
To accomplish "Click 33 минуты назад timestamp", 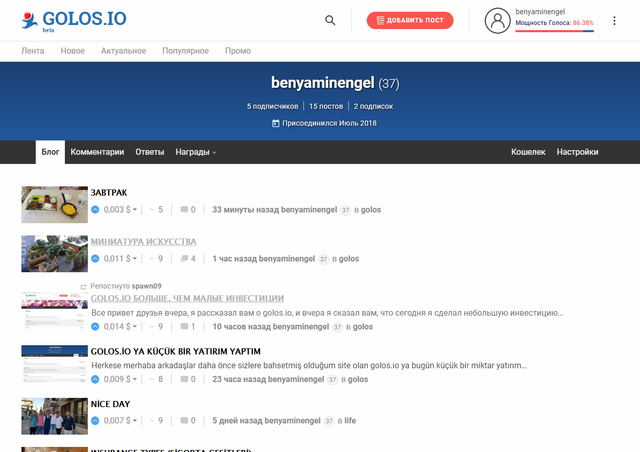I will pyautogui.click(x=245, y=210).
